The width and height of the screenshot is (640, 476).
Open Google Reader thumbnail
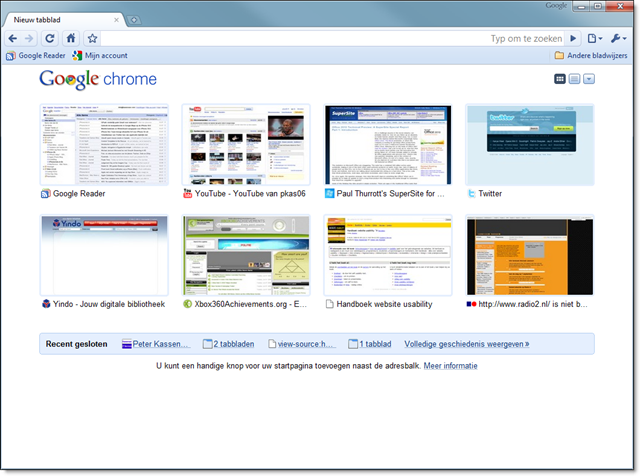(x=104, y=145)
